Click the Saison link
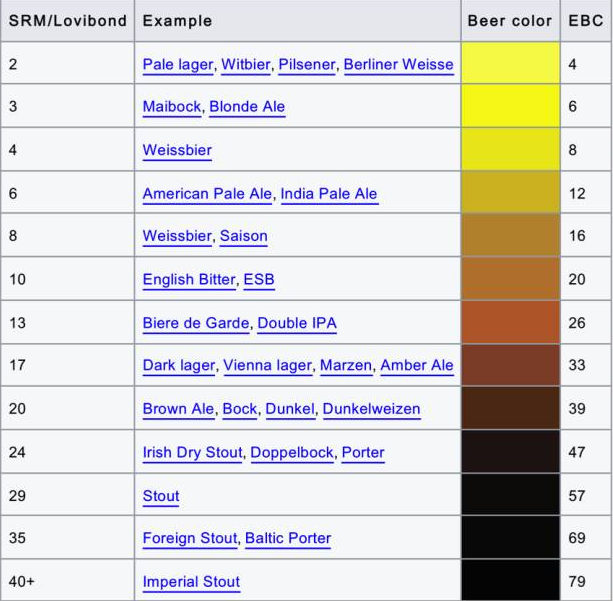The image size is (613, 601). [x=244, y=236]
